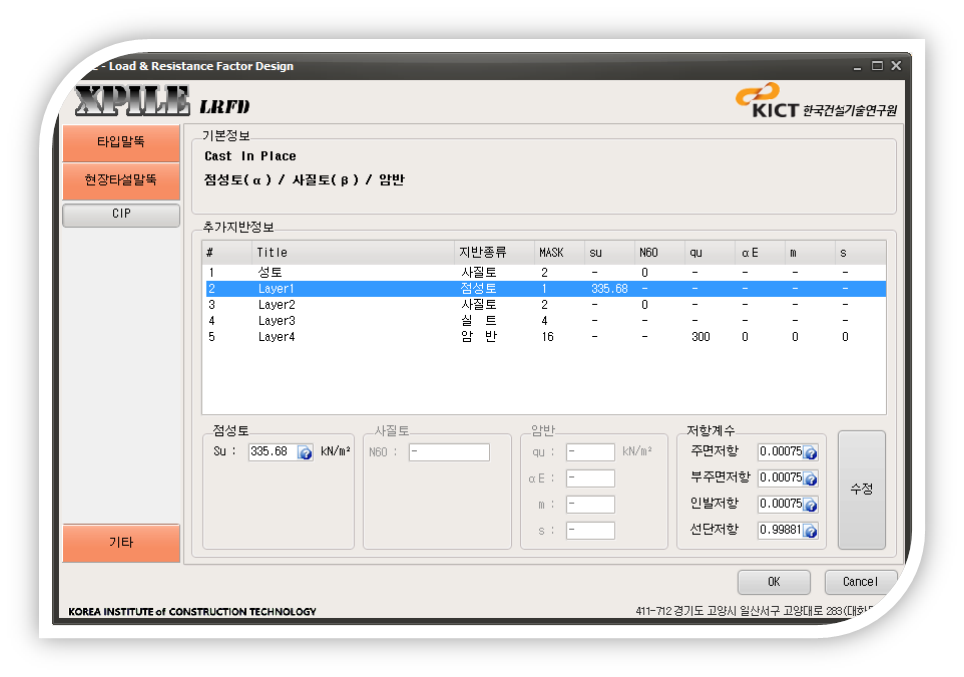Screen dimensions: 964x677
Task: Select the 성토 row in the table
Action: (x=545, y=272)
